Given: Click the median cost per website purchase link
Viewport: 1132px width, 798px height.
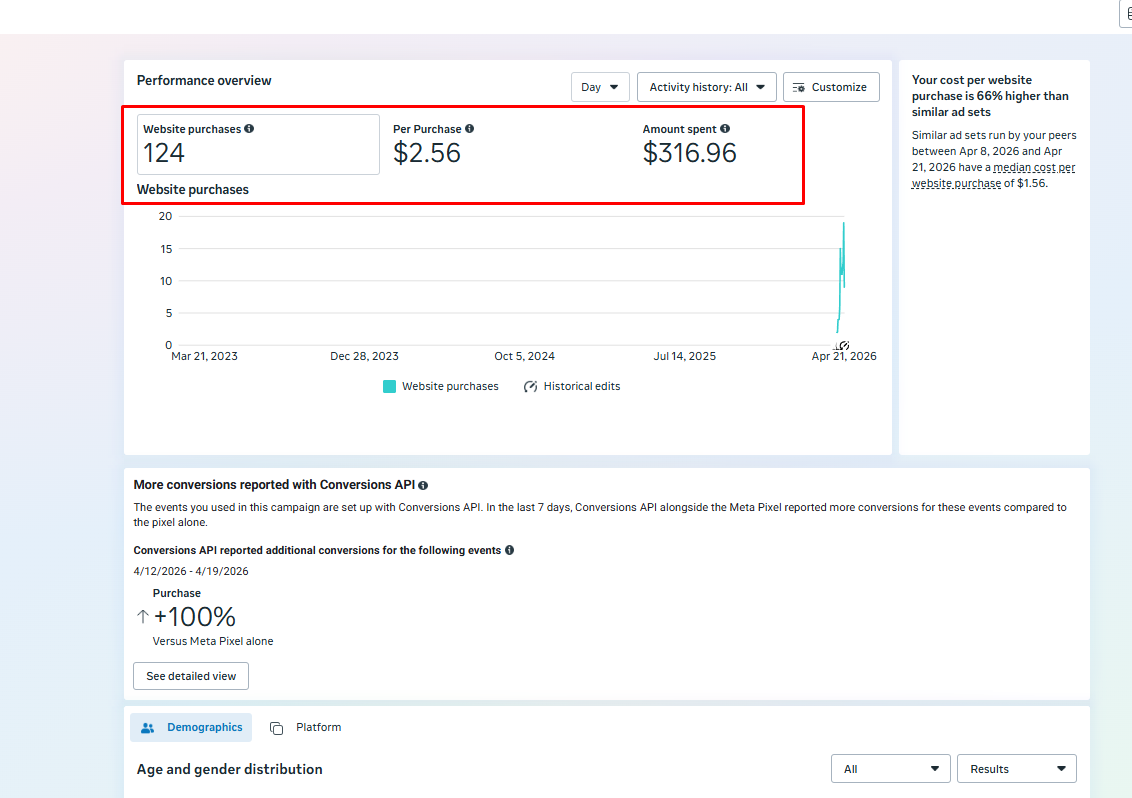Looking at the screenshot, I should 993,175.
